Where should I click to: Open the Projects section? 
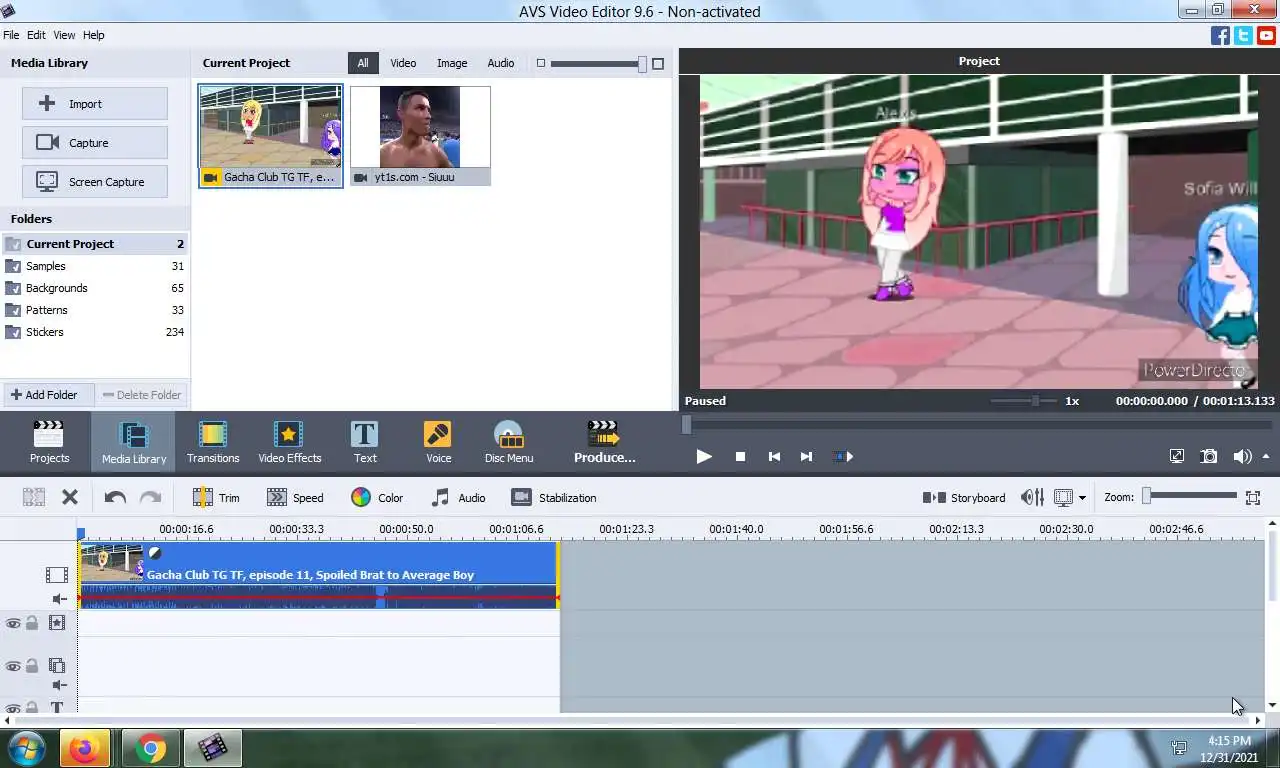click(49, 442)
